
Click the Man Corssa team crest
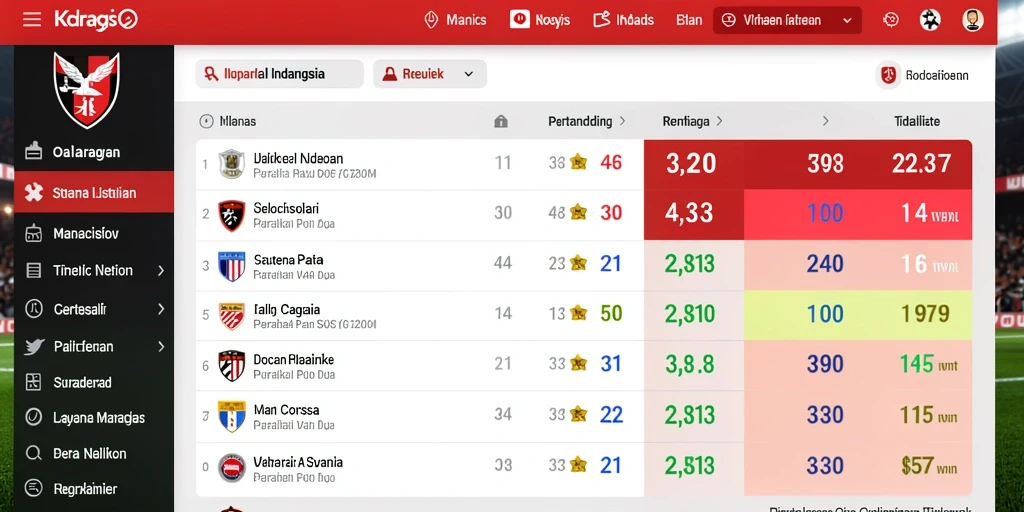pyautogui.click(x=231, y=416)
